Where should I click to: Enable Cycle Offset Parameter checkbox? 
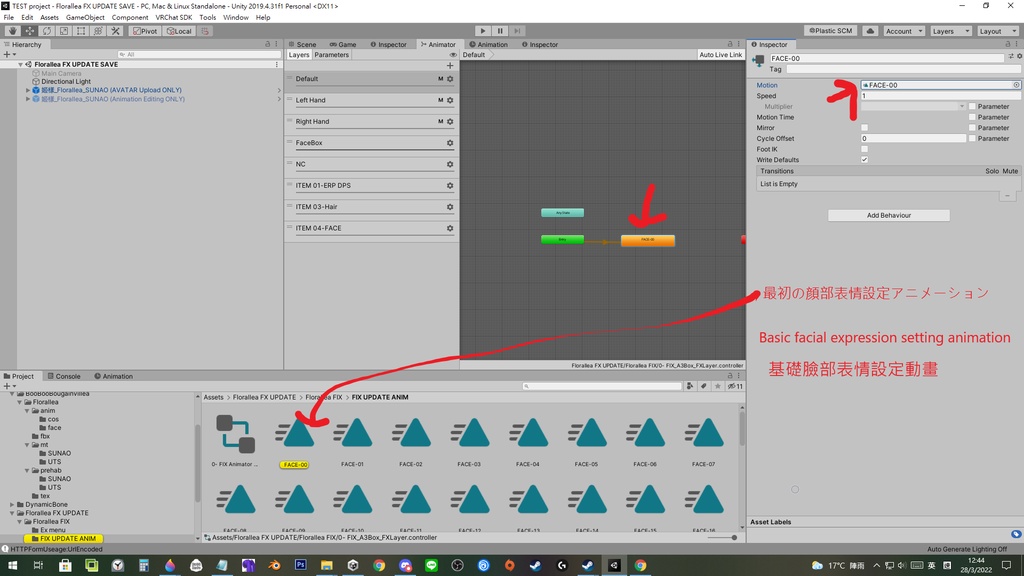coord(972,138)
